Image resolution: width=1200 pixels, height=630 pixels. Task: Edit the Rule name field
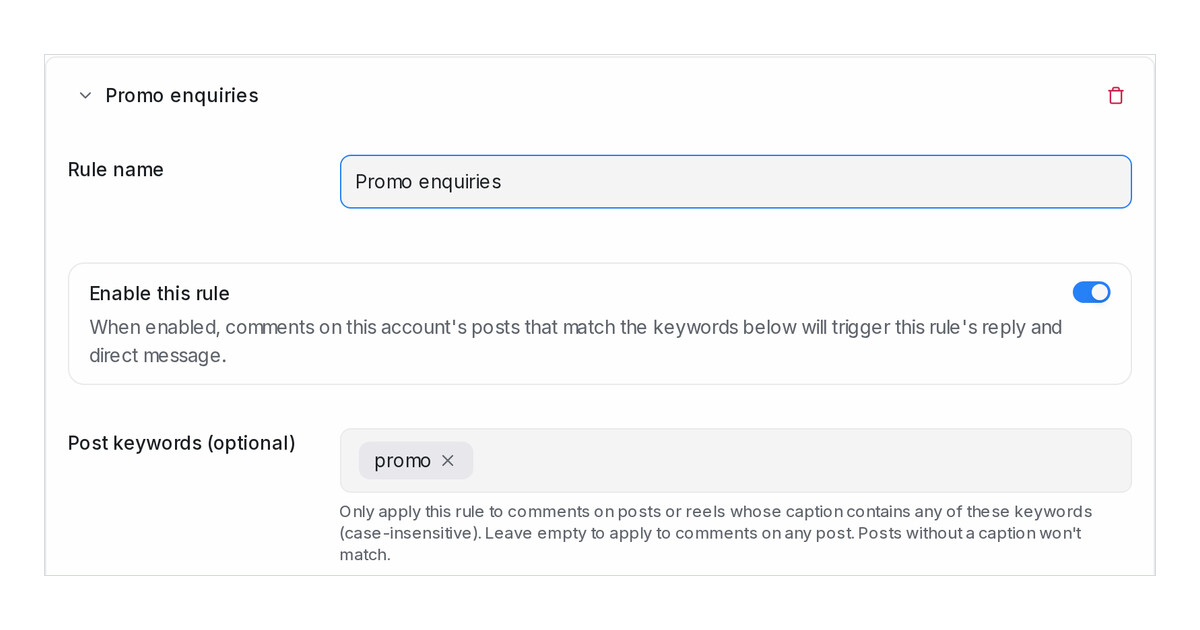(x=736, y=182)
